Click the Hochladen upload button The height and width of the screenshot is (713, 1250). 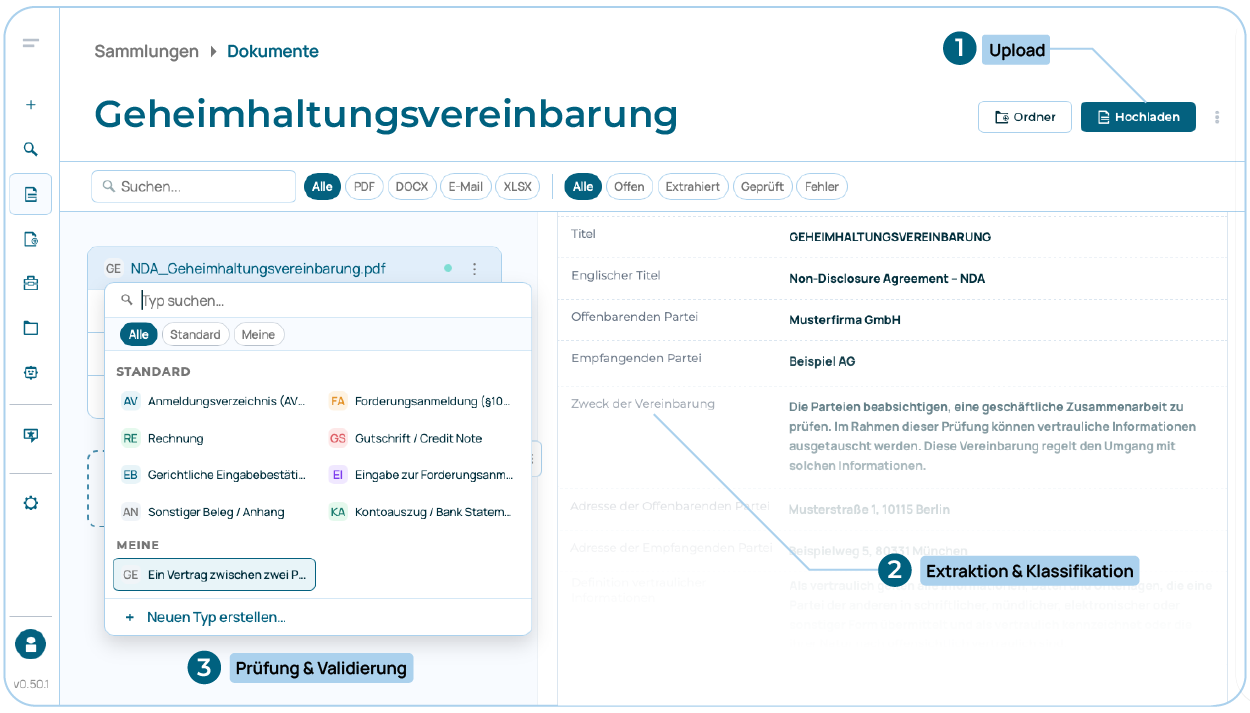(1138, 117)
